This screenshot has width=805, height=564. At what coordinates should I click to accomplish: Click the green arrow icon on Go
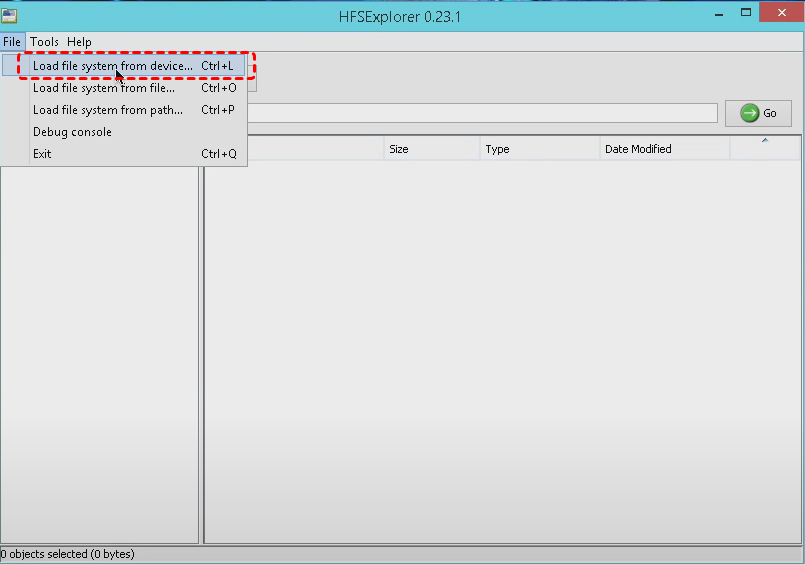(x=750, y=113)
